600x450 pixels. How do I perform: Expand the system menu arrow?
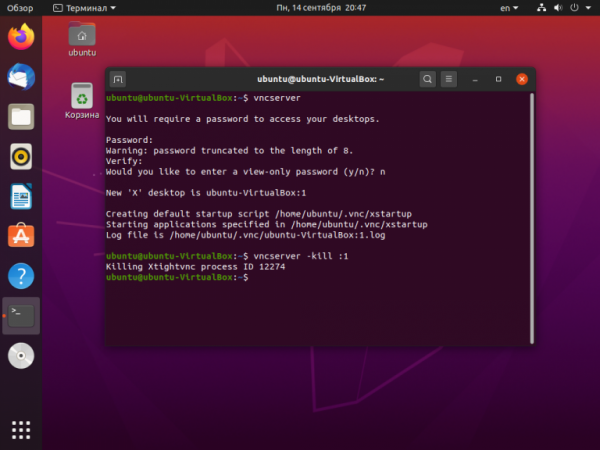[x=588, y=8]
